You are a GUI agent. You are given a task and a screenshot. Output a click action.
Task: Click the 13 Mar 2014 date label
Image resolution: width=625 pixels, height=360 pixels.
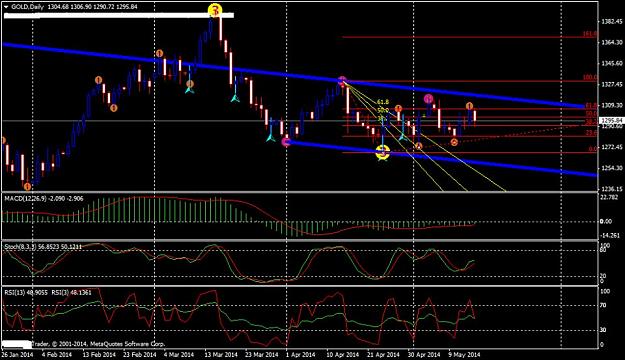click(221, 354)
